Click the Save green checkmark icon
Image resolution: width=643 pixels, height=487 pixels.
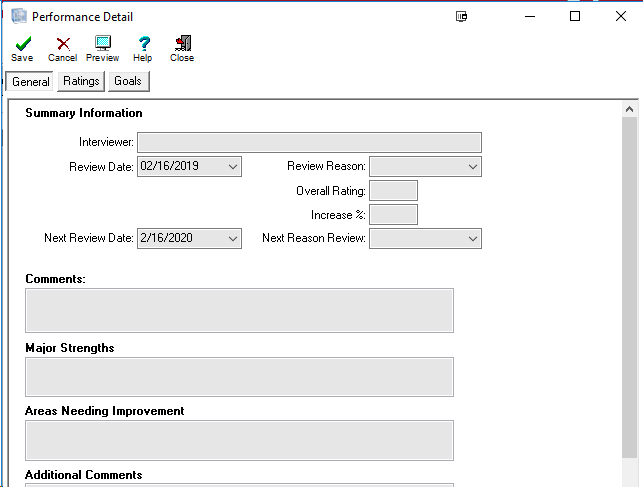[x=22, y=44]
